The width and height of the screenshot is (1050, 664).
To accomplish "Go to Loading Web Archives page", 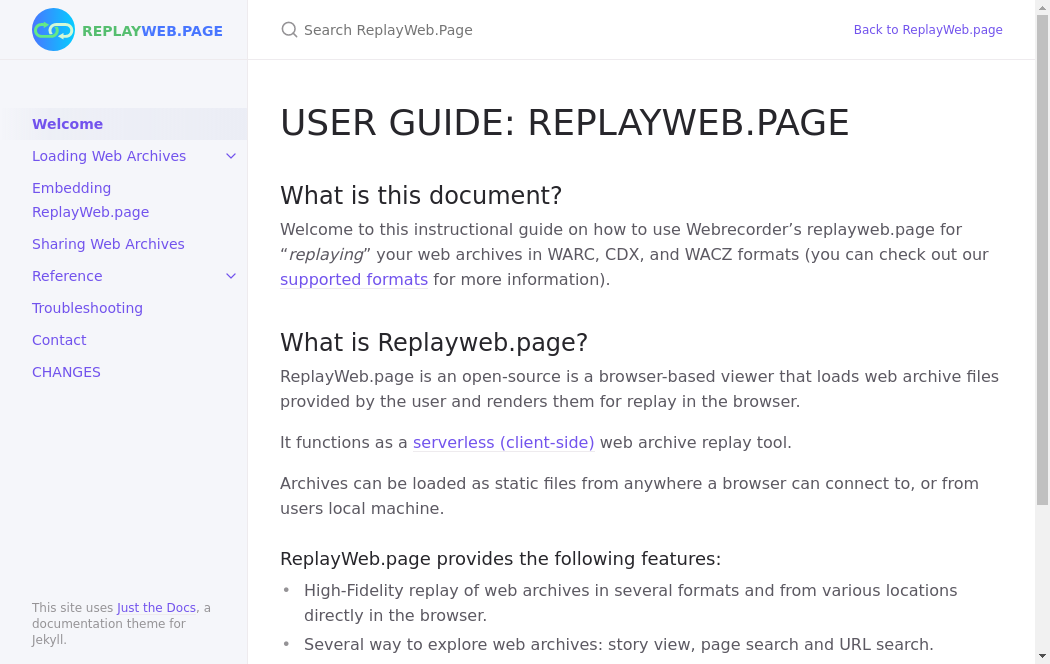I will tap(109, 156).
